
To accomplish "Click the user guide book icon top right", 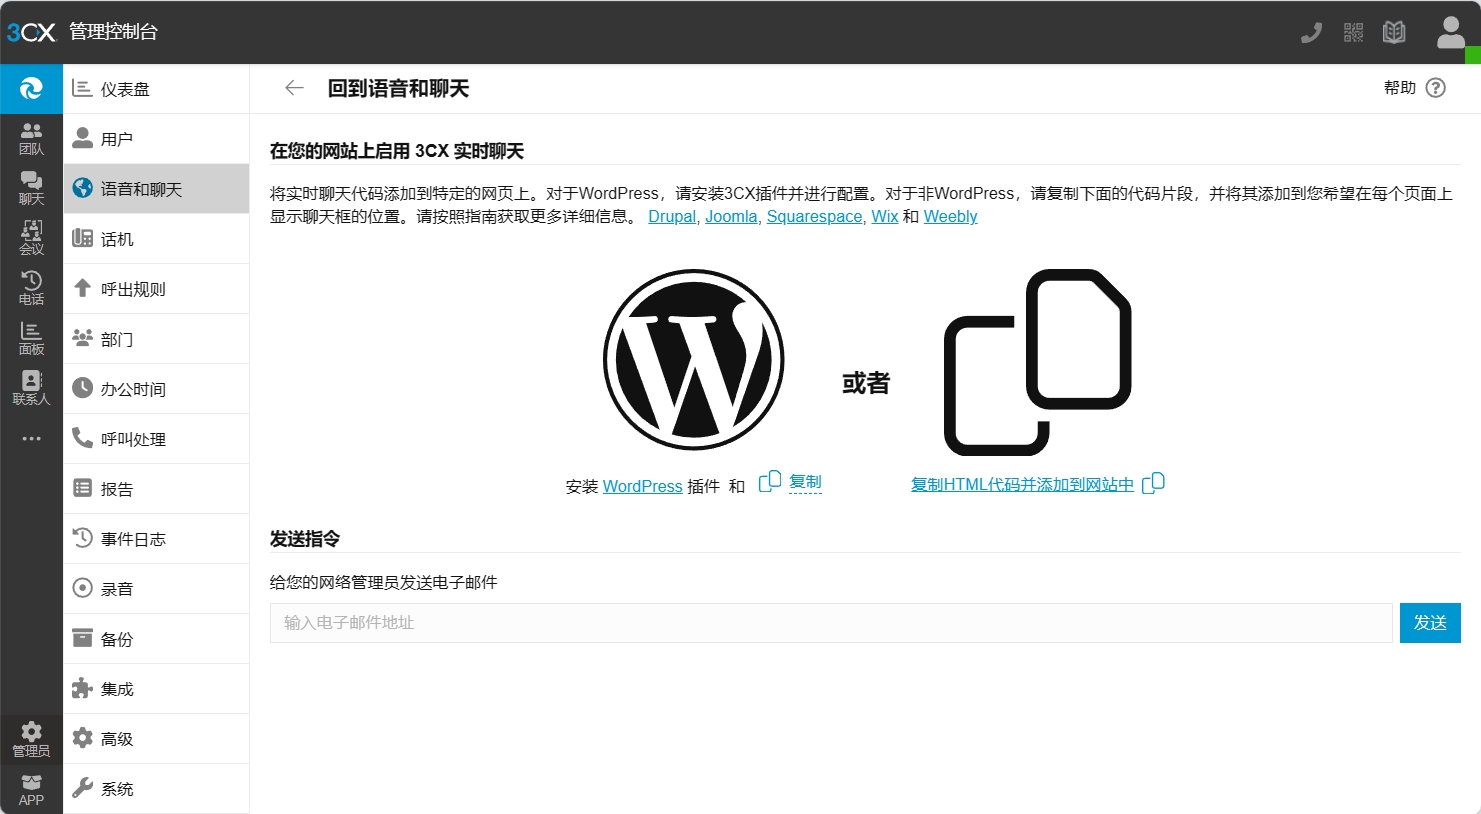I will [x=1394, y=32].
